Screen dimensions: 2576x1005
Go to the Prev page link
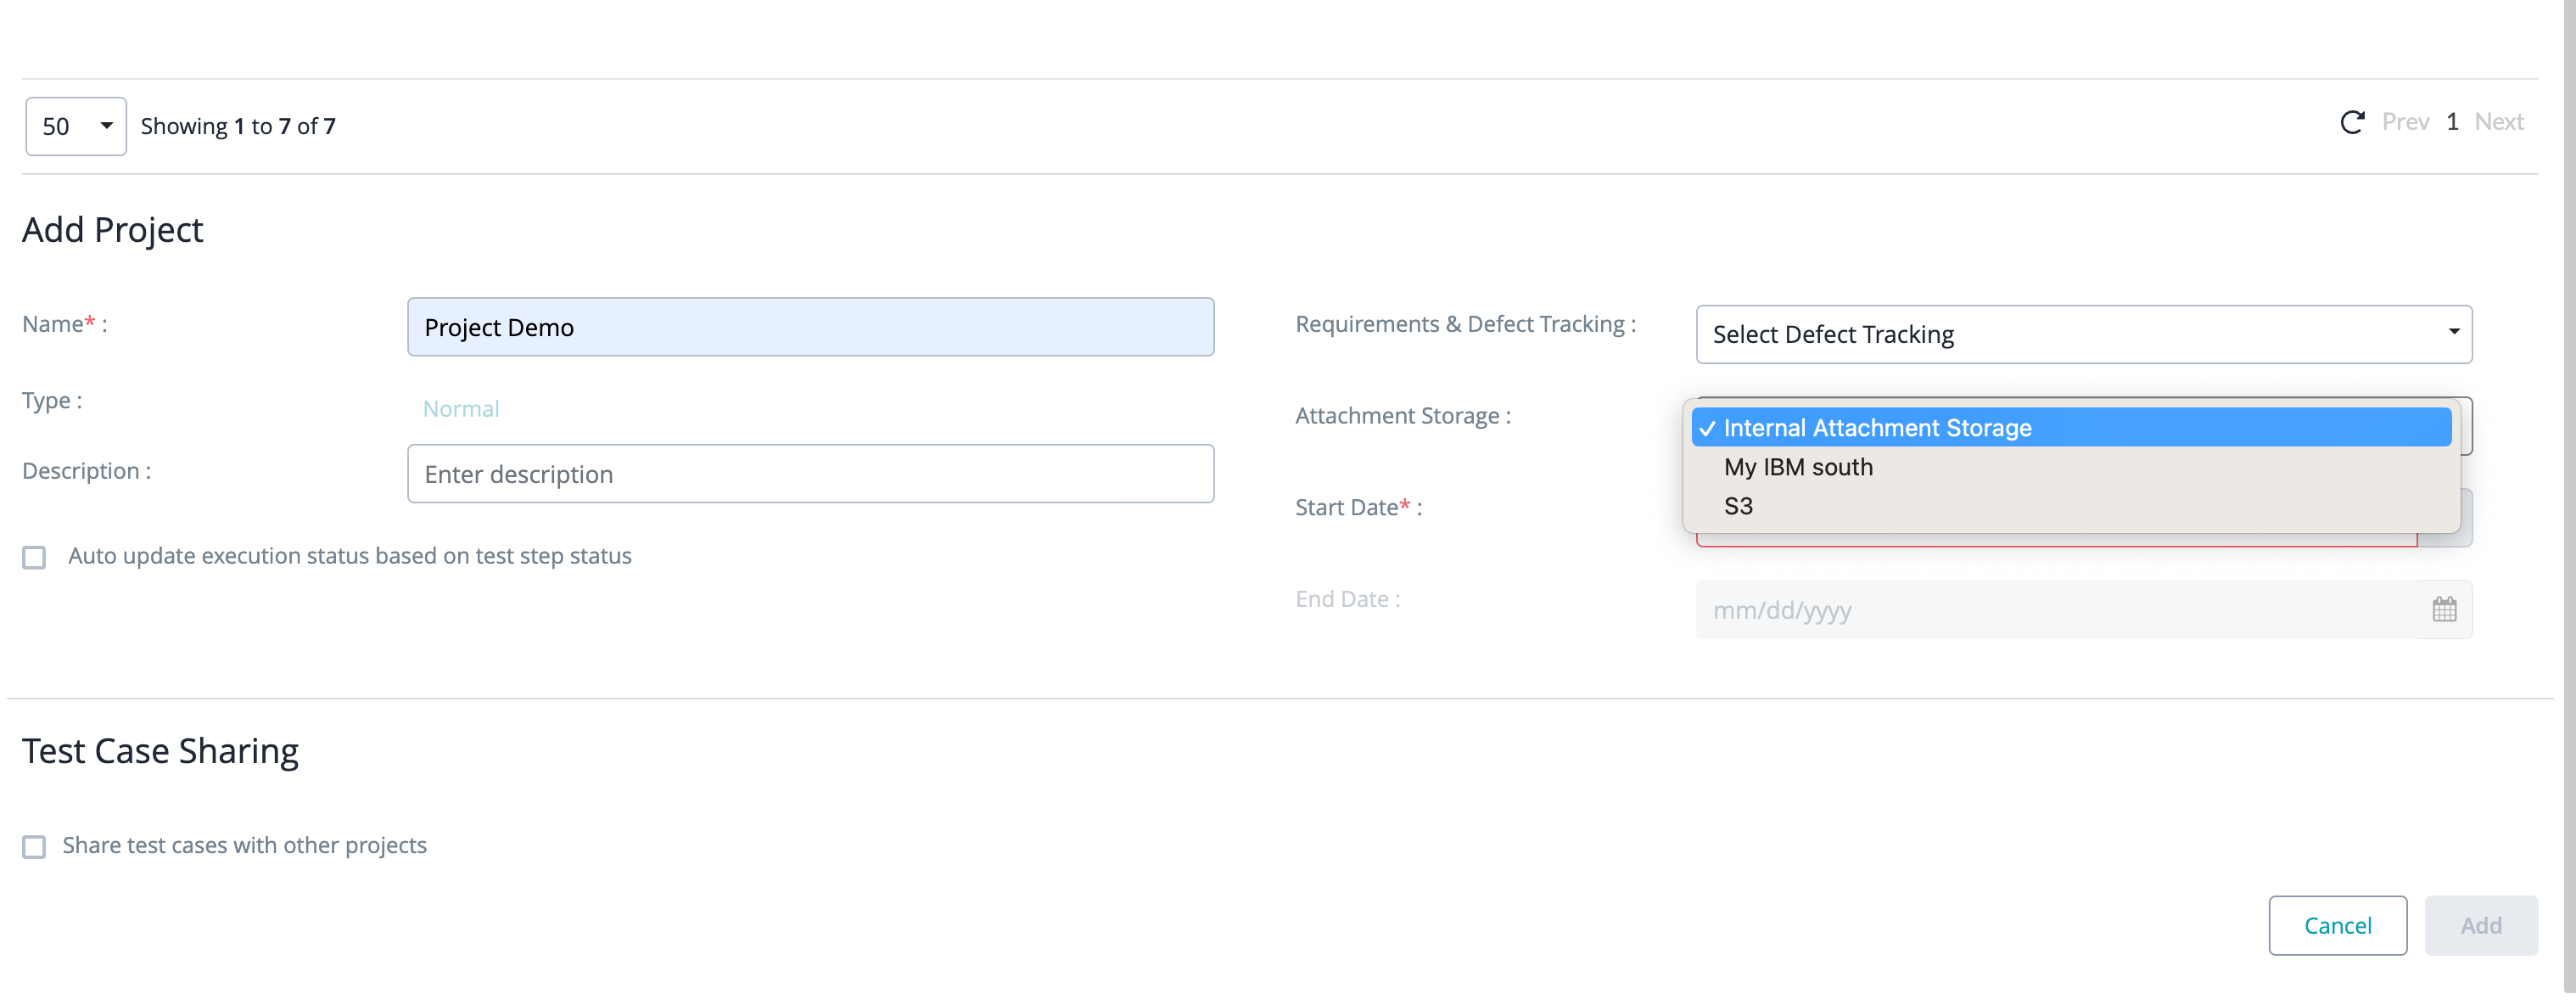[x=2405, y=122]
